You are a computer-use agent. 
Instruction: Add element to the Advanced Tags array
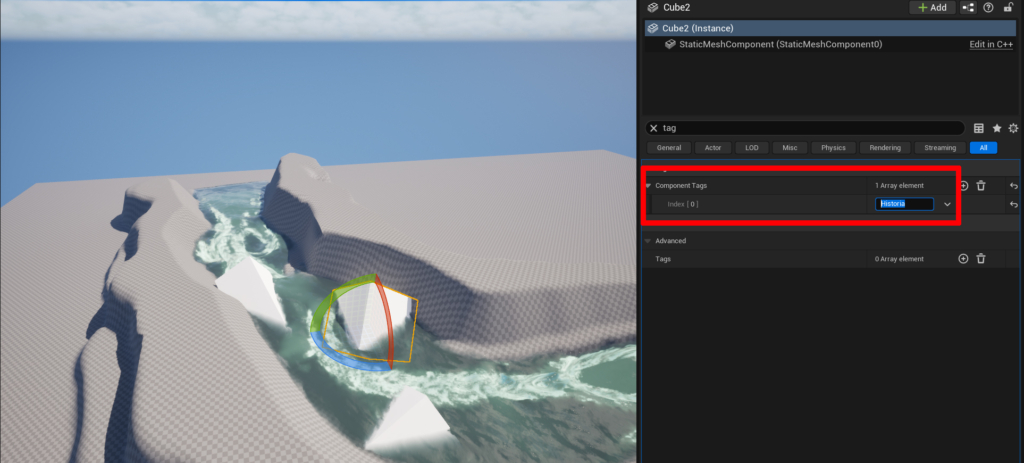point(964,259)
